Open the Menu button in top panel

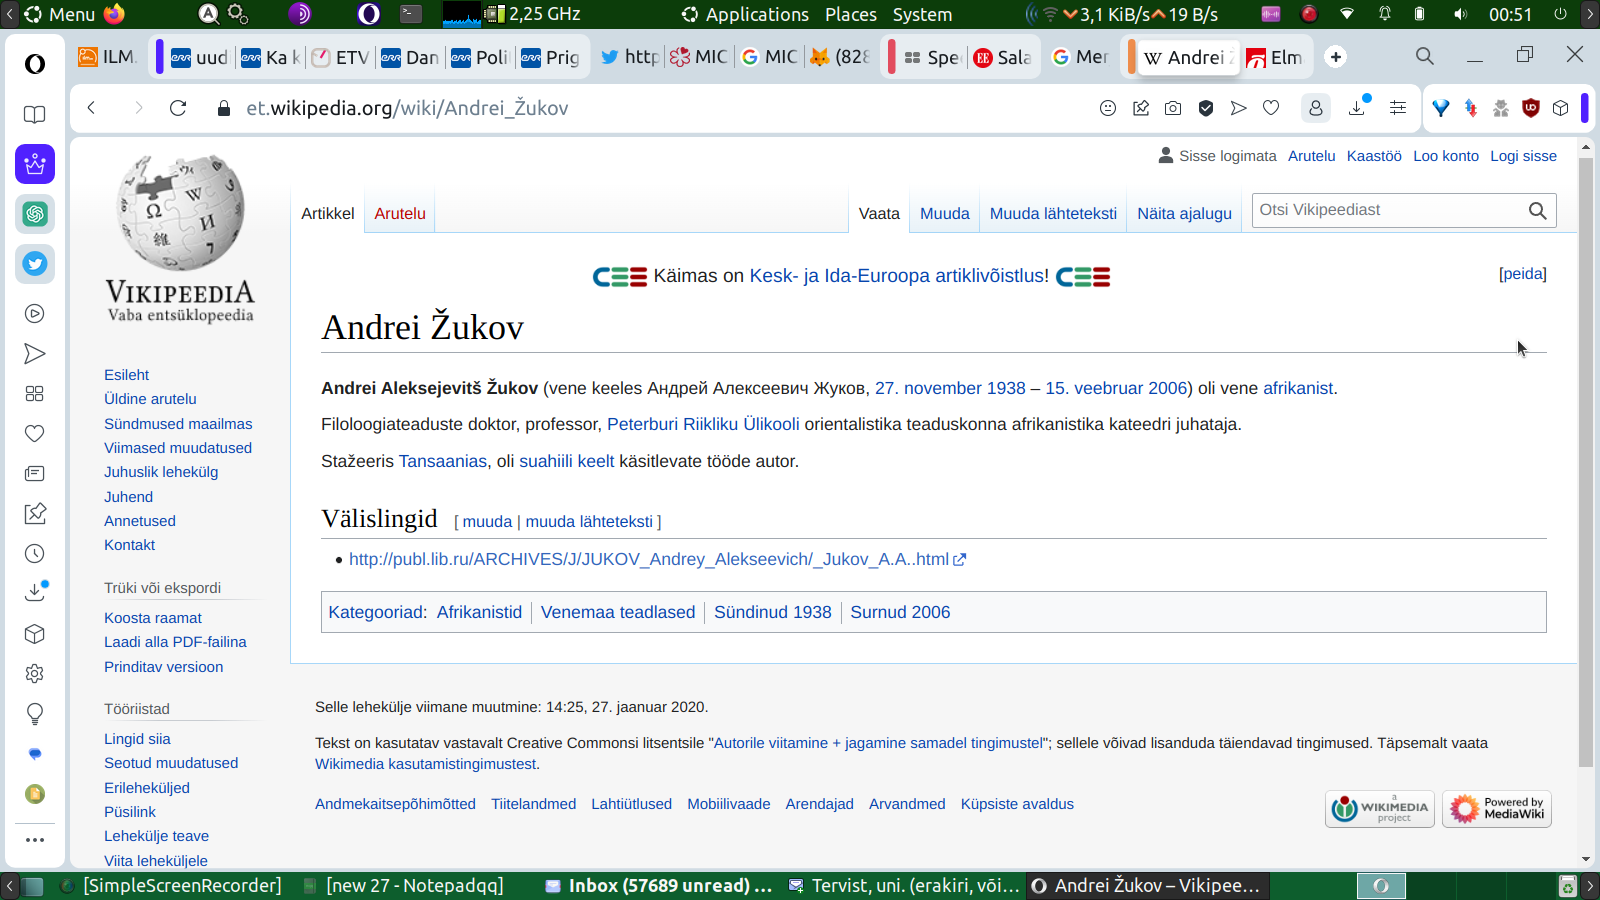tap(59, 14)
